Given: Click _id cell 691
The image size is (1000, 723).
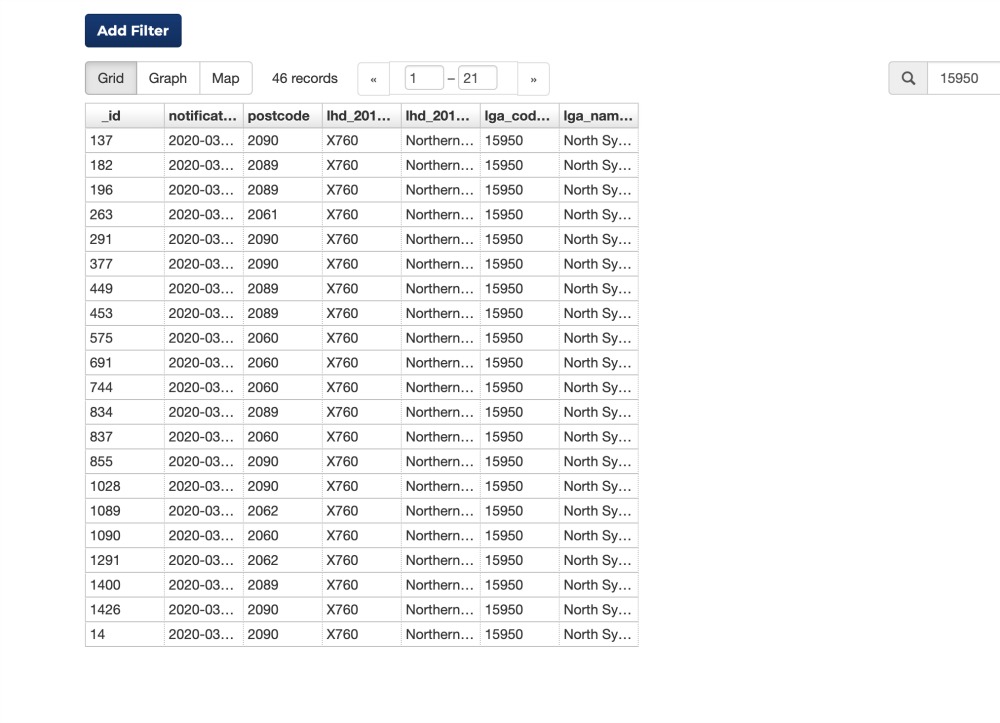Looking at the screenshot, I should click(x=124, y=363).
